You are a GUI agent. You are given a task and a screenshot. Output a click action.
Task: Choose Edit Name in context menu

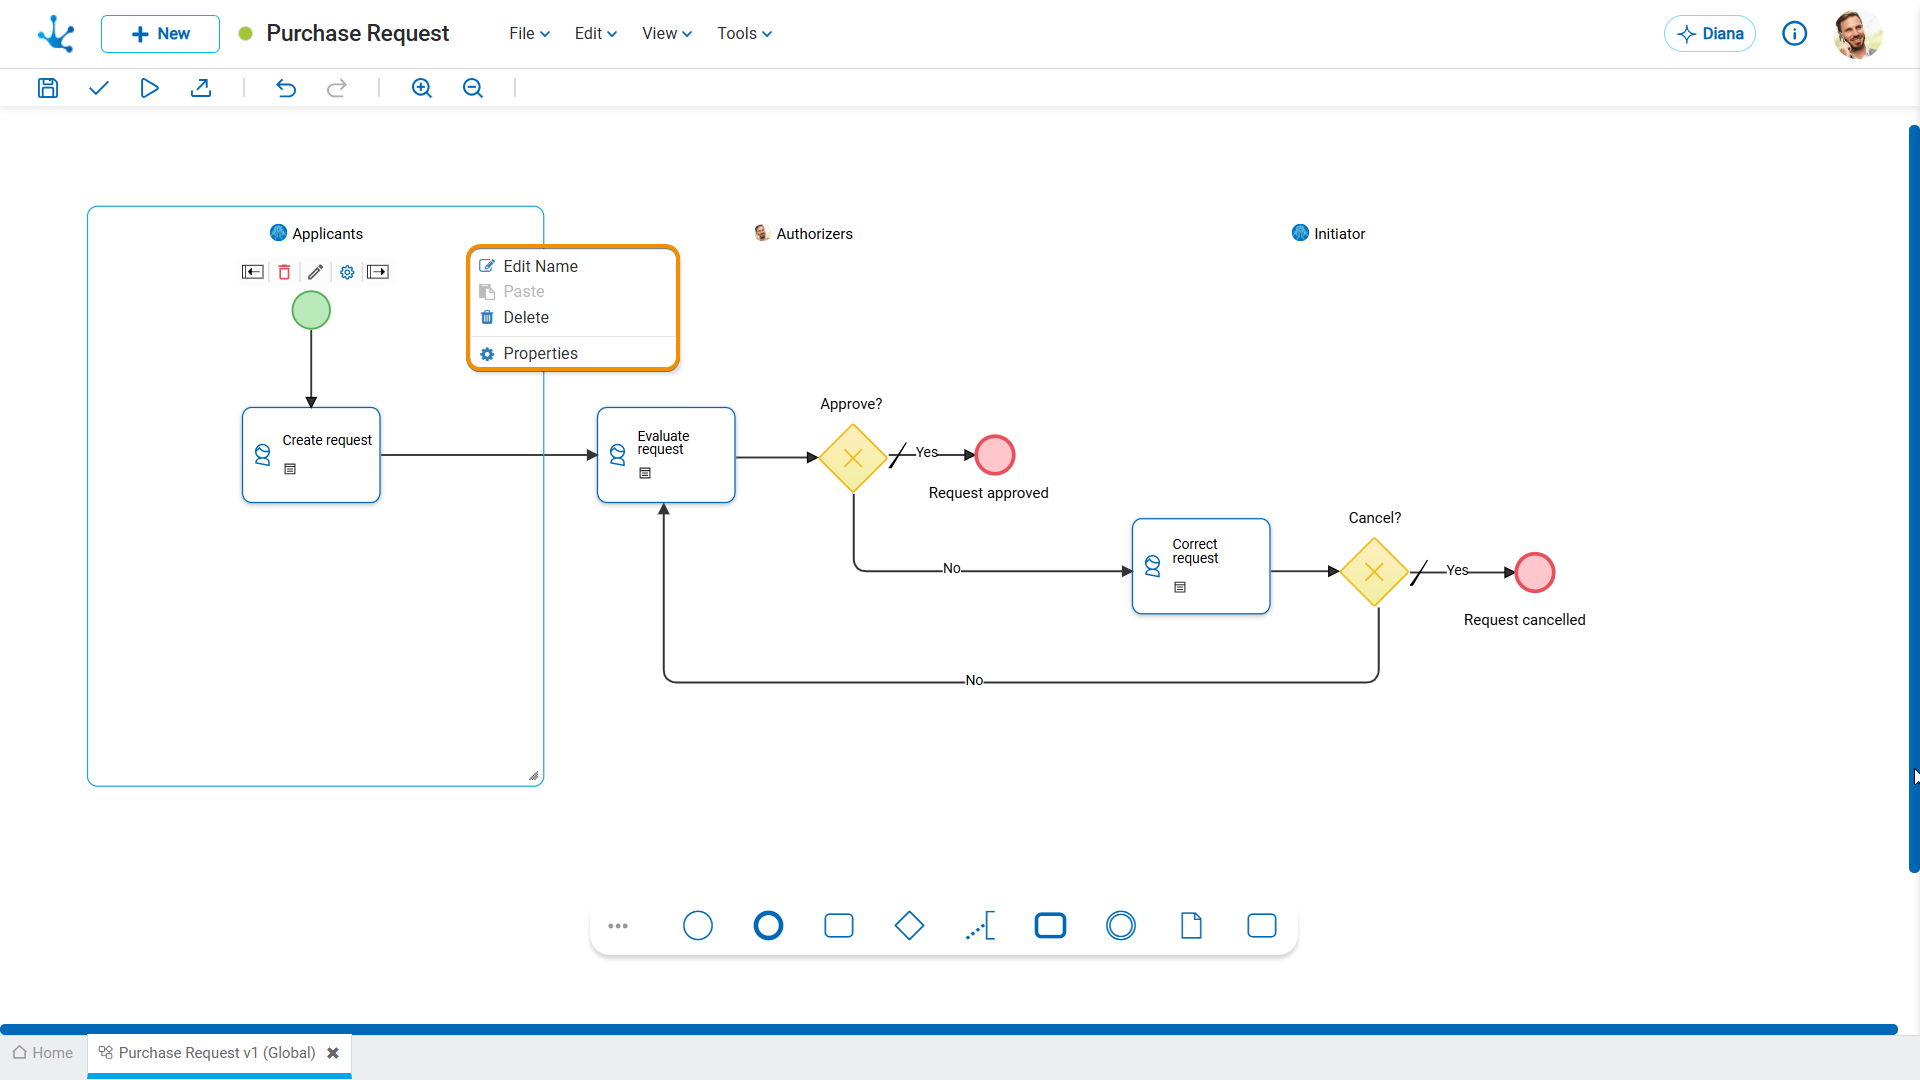[573, 266]
